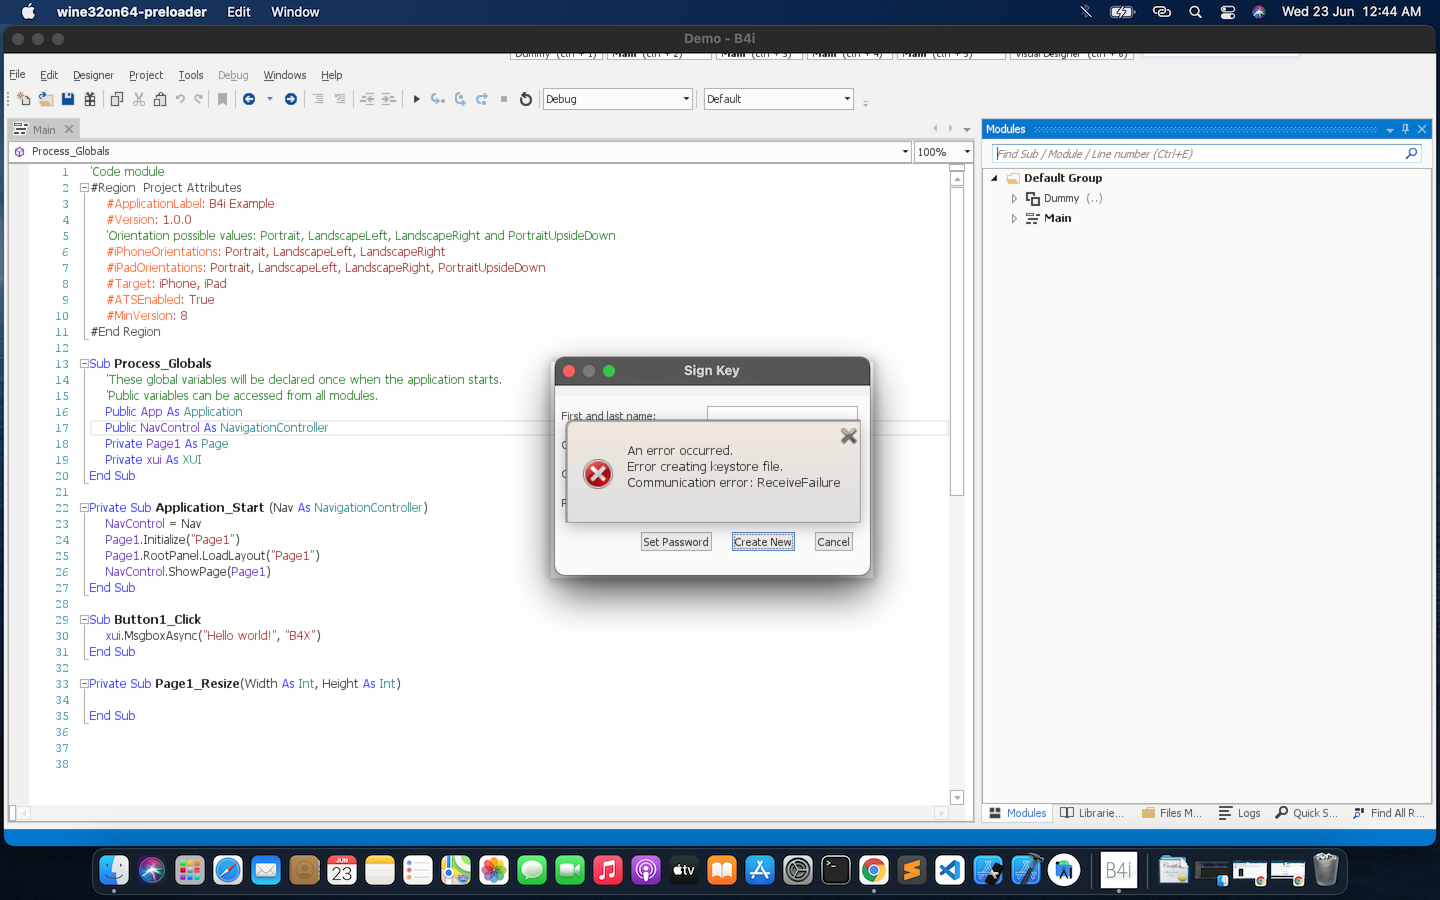
Task: Open Visual Studio Code from the Dock
Action: (x=950, y=870)
